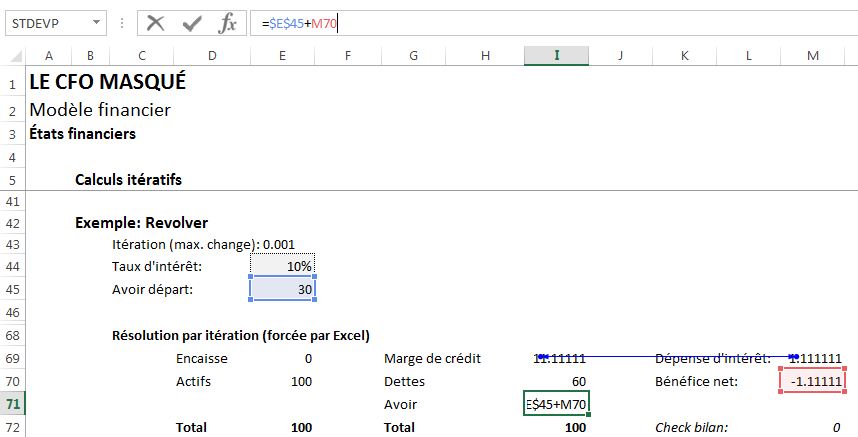The width and height of the screenshot is (858, 437).
Task: Click the 'Dépense d'intérêt:' label
Action: 713,359
